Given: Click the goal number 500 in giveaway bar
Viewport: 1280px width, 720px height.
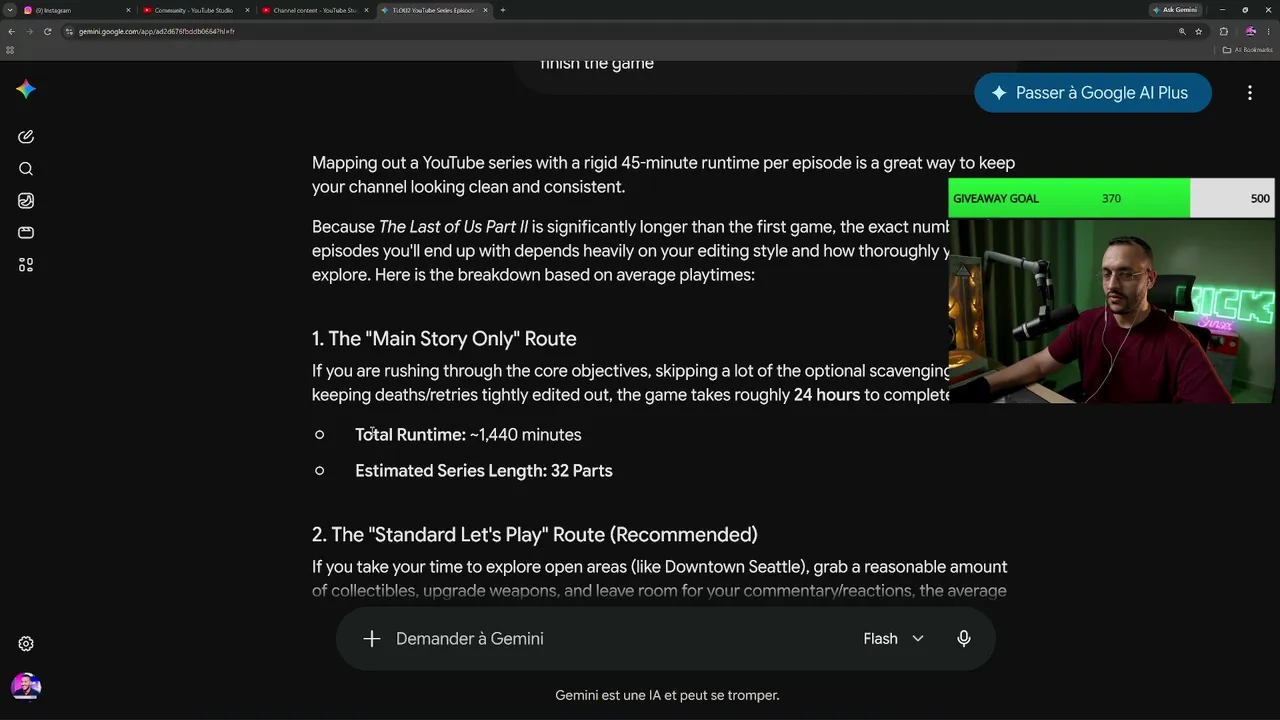Looking at the screenshot, I should (1260, 198).
